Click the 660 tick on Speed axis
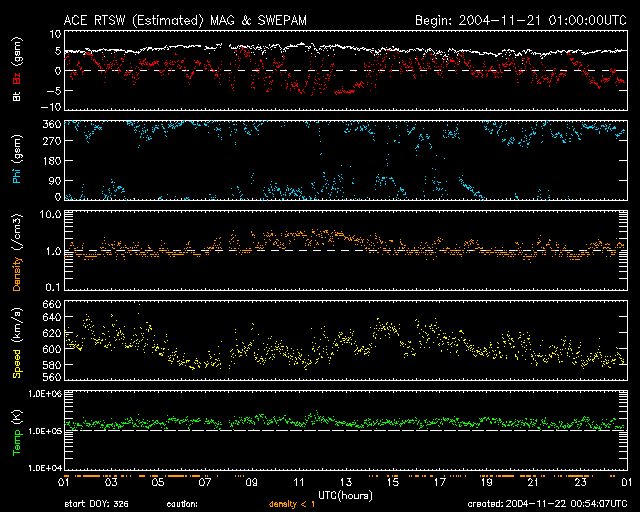Image resolution: width=640 pixels, height=512 pixels. pyautogui.click(x=50, y=304)
